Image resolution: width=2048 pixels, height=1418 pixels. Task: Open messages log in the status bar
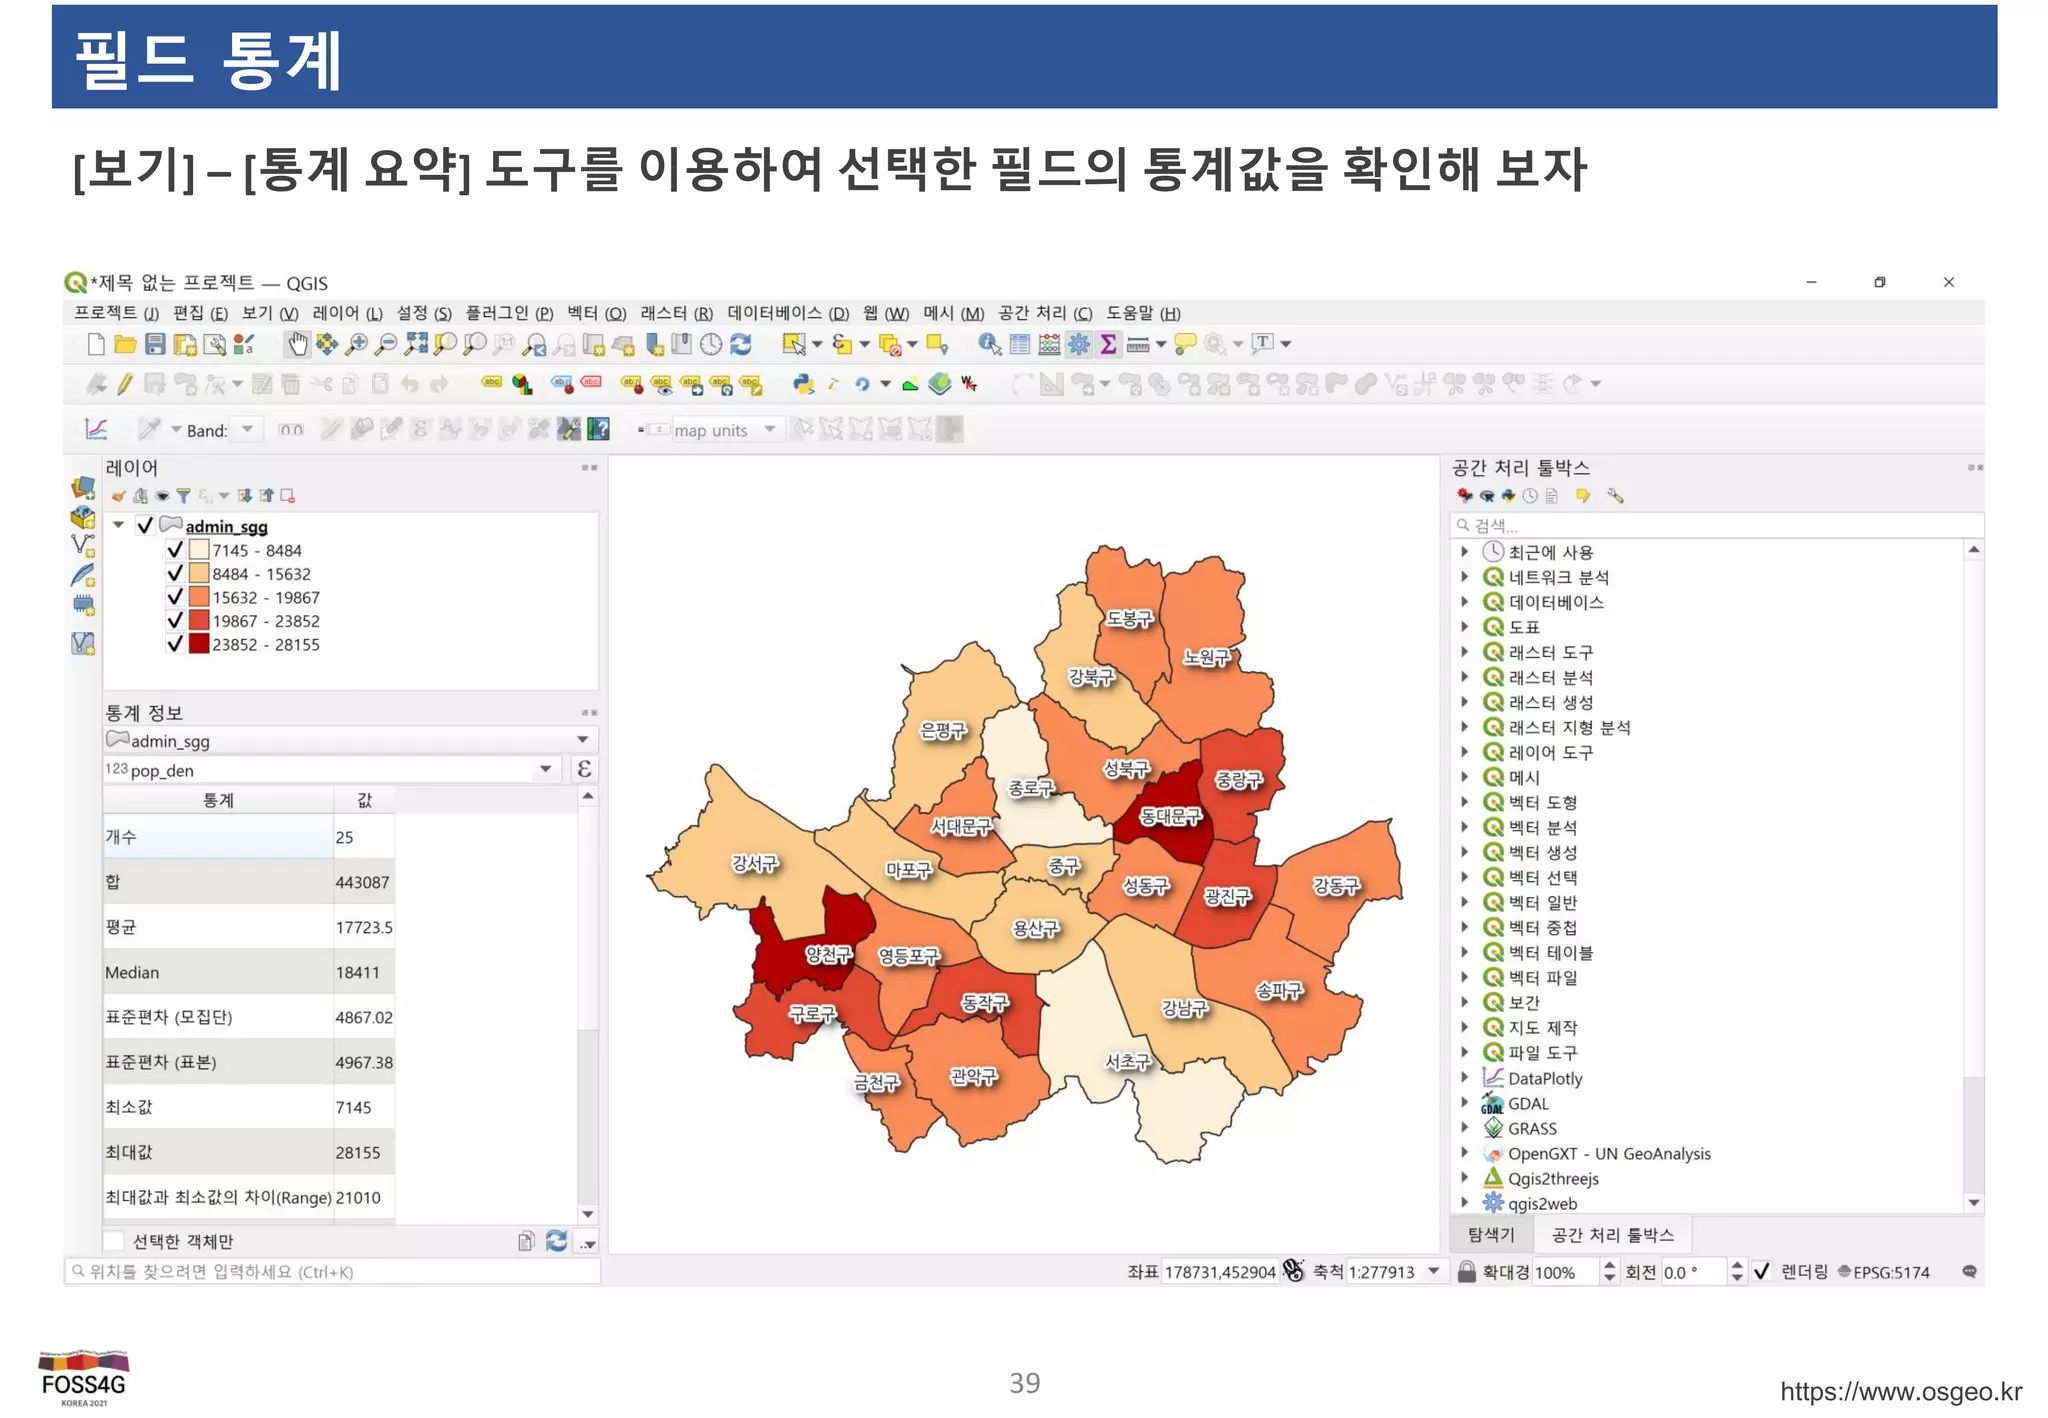click(1969, 1272)
